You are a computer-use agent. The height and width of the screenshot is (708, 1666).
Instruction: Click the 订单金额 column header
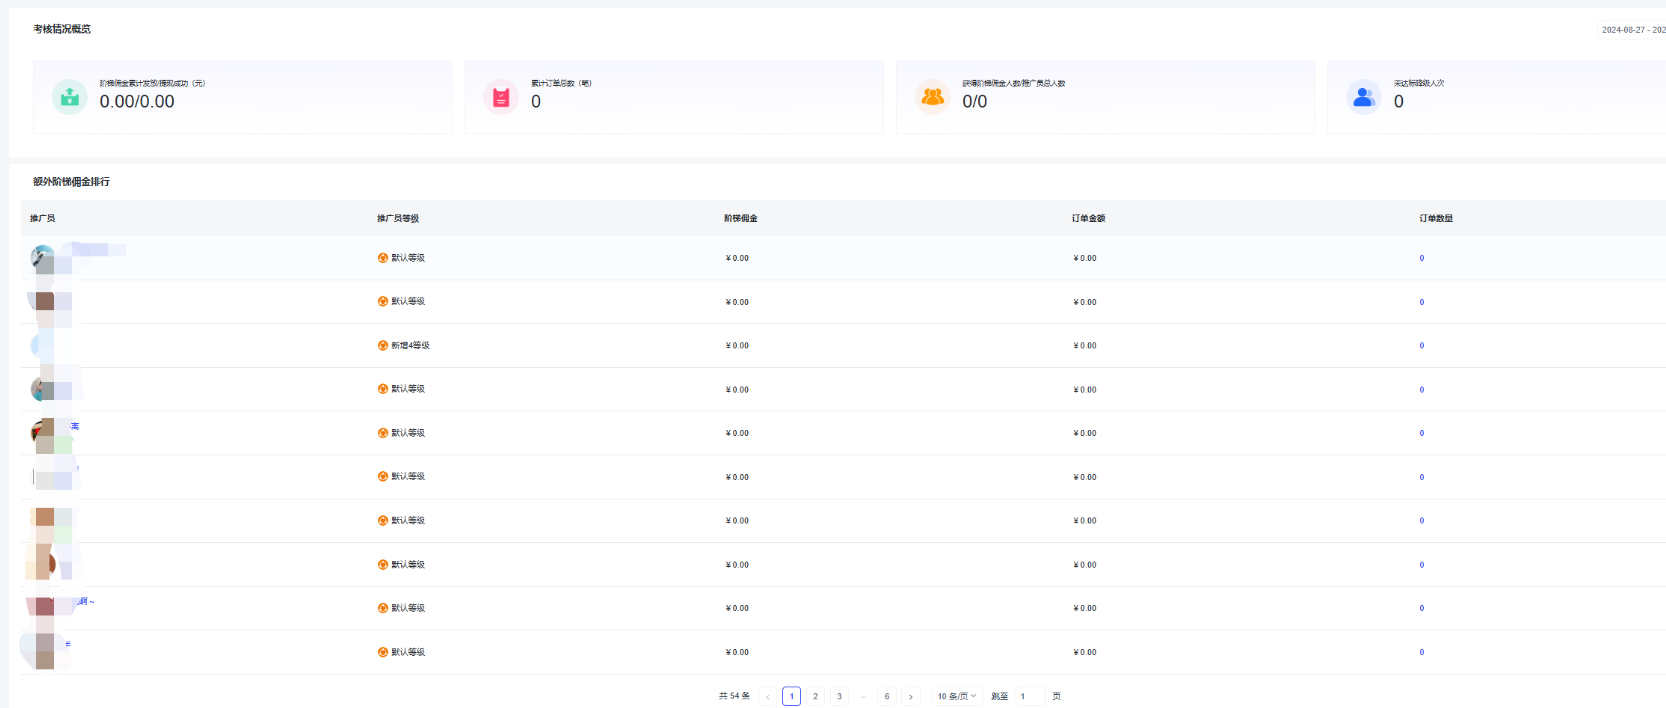(x=1088, y=219)
